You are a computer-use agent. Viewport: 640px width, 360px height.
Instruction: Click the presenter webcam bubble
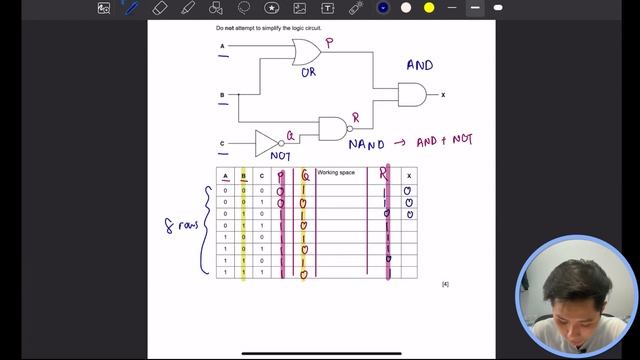click(576, 297)
